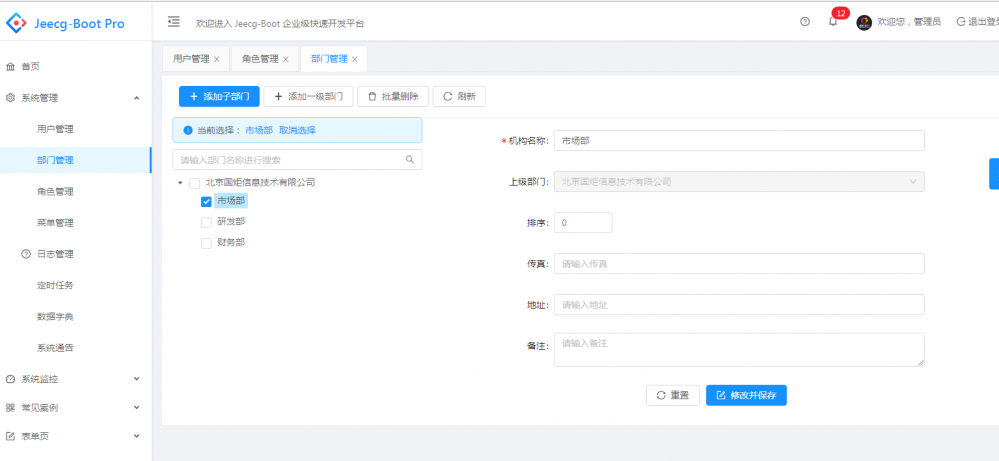Click the 添加子部门 button
The width and height of the screenshot is (999, 461).
tap(219, 97)
